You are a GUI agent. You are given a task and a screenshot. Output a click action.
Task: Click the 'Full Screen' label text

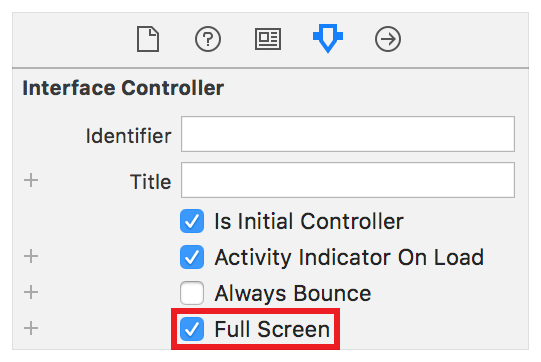tap(272, 329)
